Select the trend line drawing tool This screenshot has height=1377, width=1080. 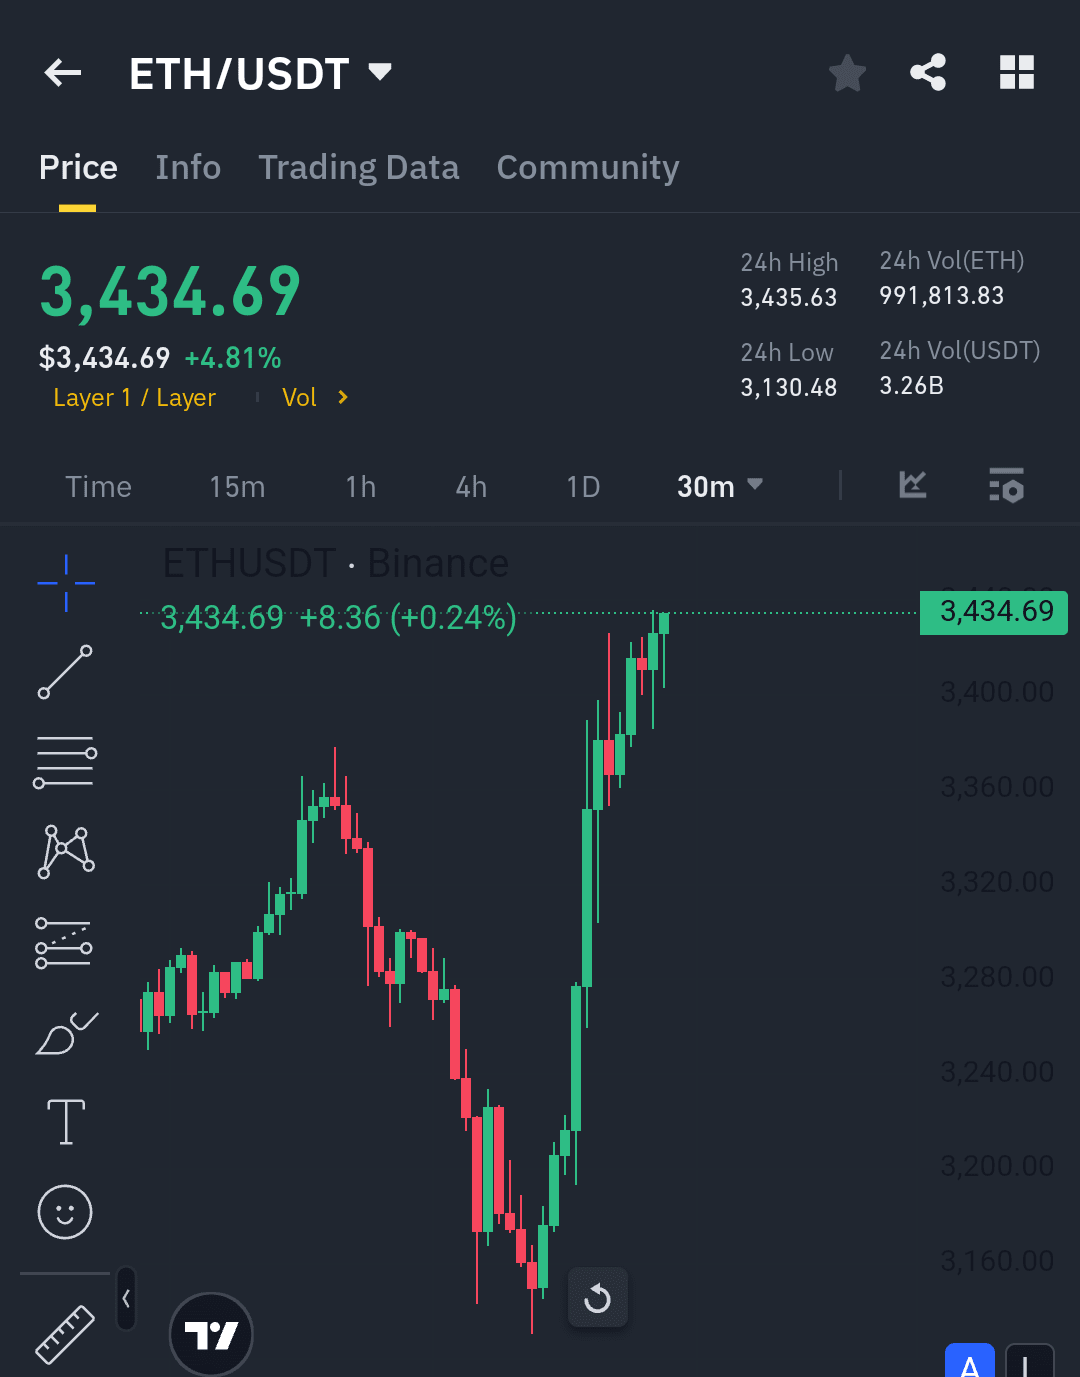pos(66,672)
